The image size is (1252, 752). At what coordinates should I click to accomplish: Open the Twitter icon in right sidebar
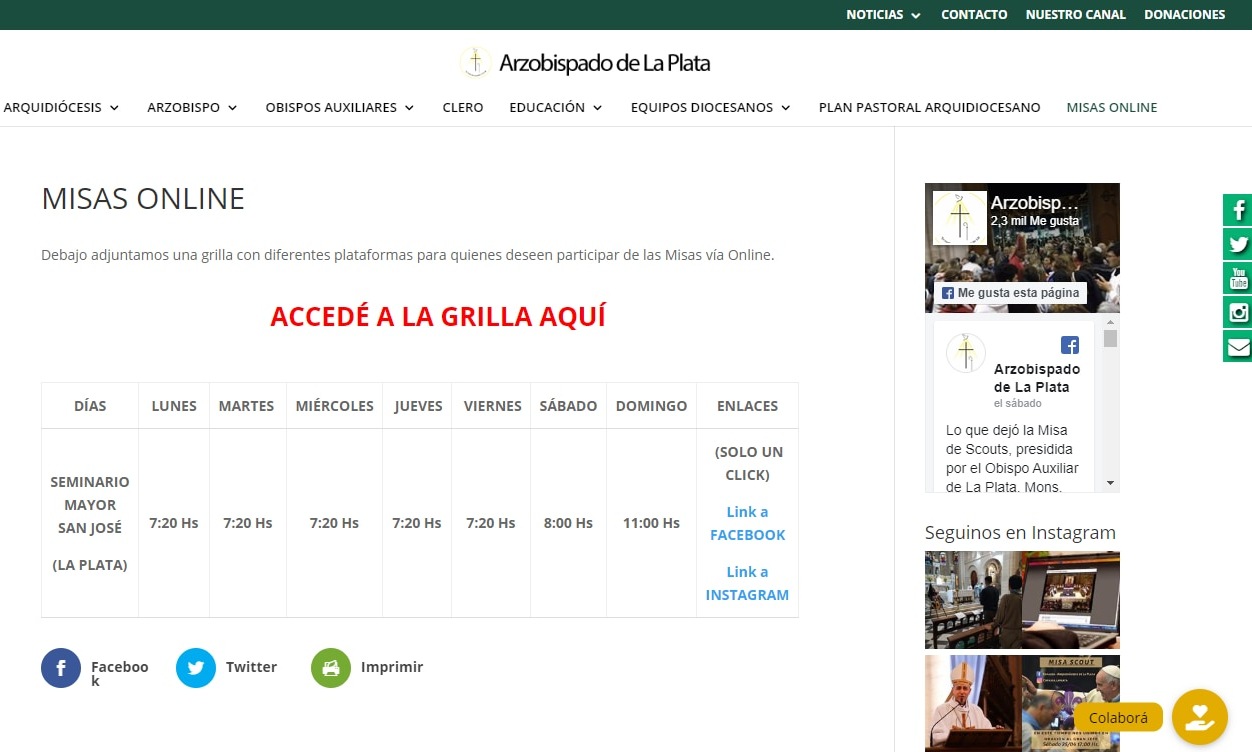tap(1238, 244)
